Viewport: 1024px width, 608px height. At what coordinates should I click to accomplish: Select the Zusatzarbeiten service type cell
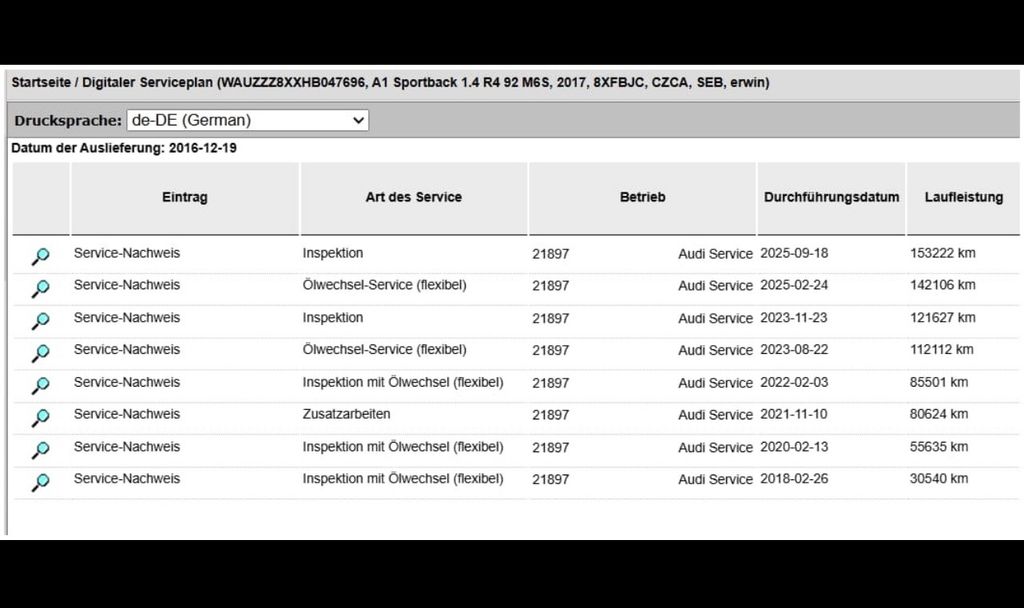tap(346, 414)
